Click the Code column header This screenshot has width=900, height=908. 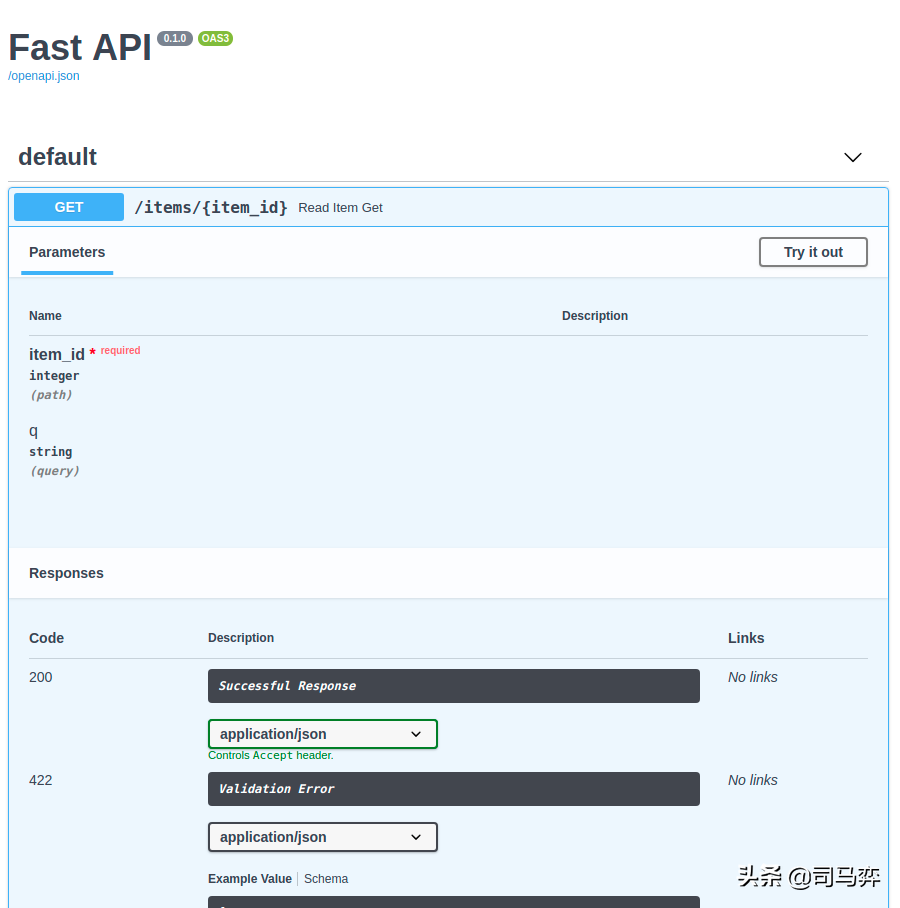[x=46, y=638]
